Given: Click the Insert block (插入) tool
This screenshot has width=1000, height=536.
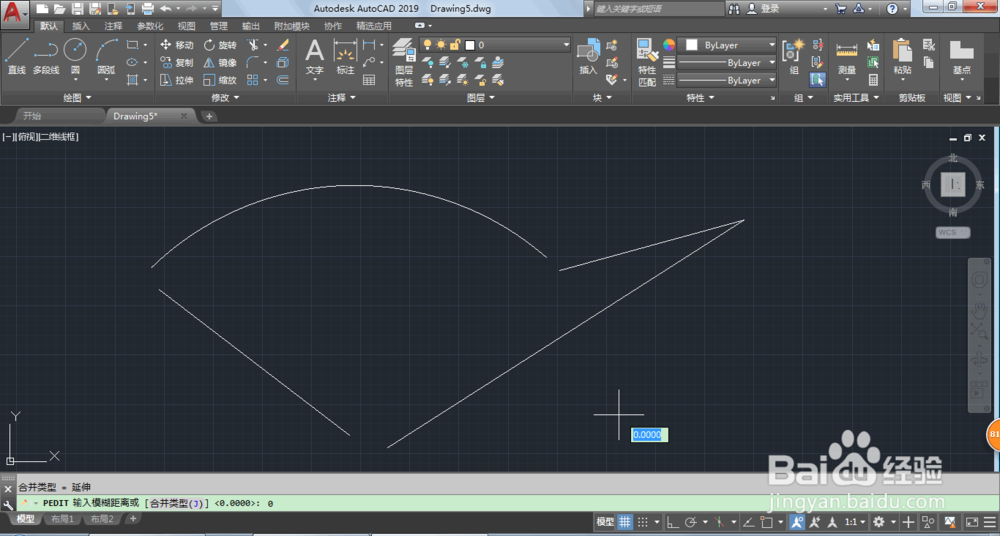Looking at the screenshot, I should pyautogui.click(x=588, y=56).
